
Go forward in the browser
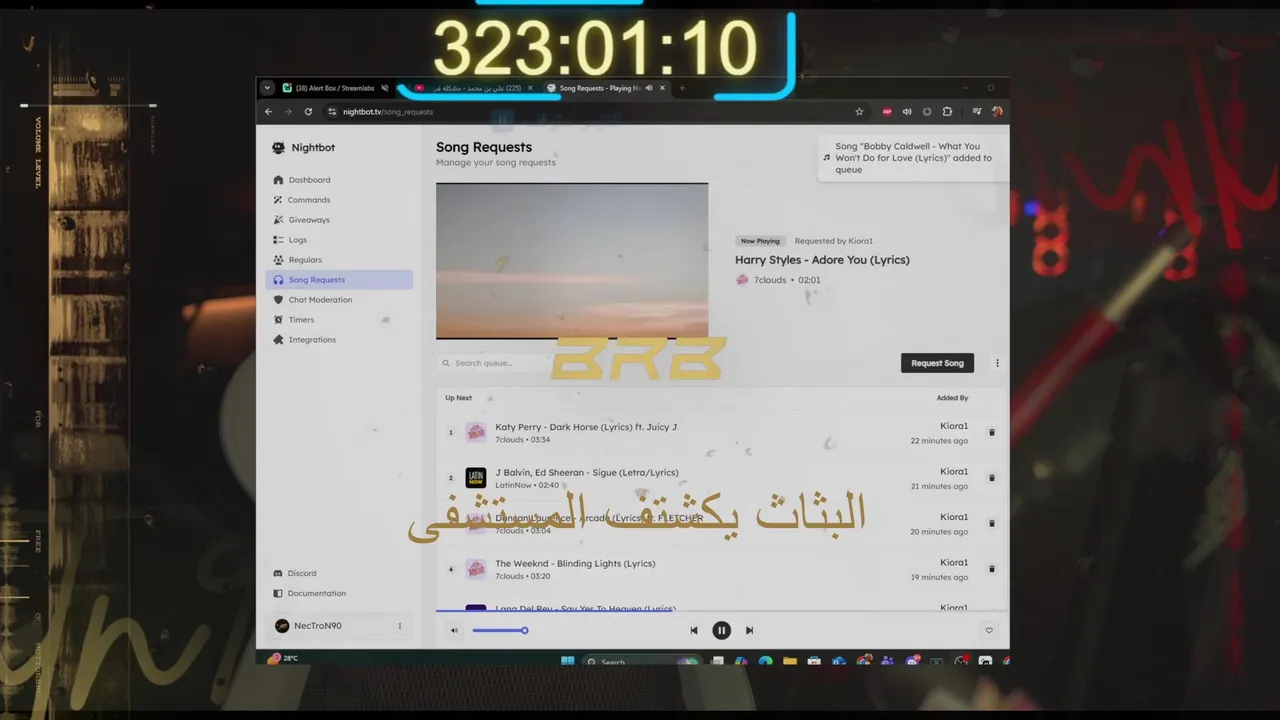point(288,112)
